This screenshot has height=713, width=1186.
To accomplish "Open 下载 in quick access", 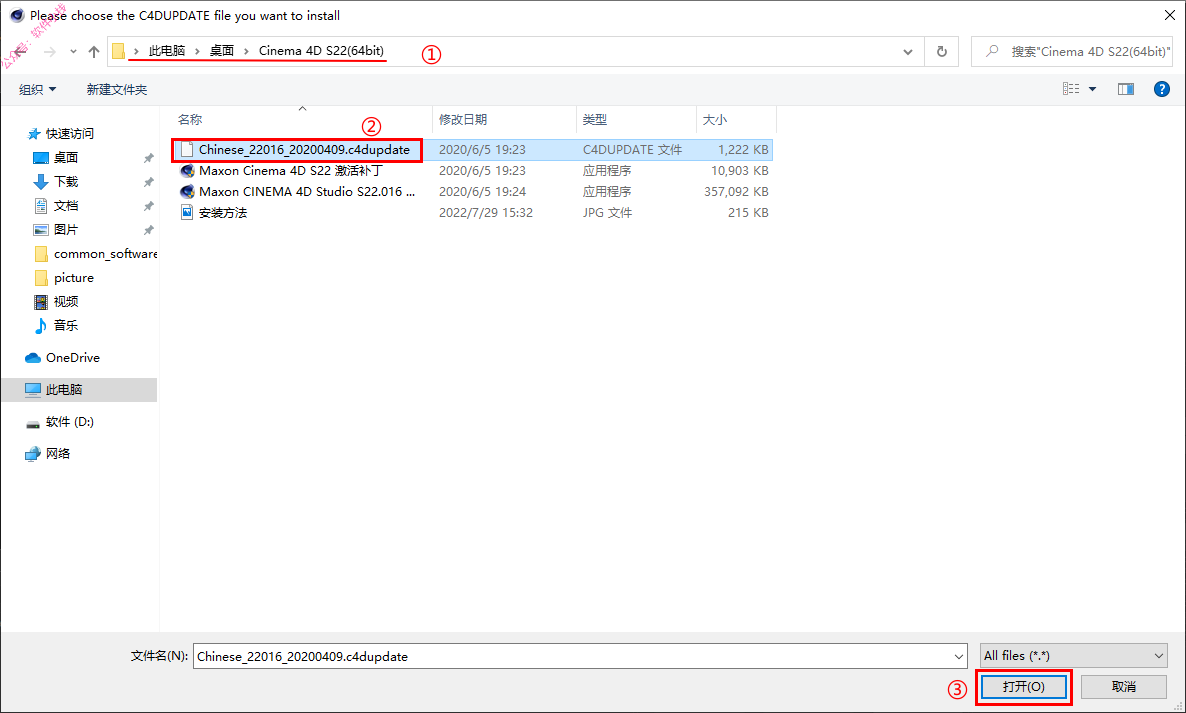I will click(66, 181).
